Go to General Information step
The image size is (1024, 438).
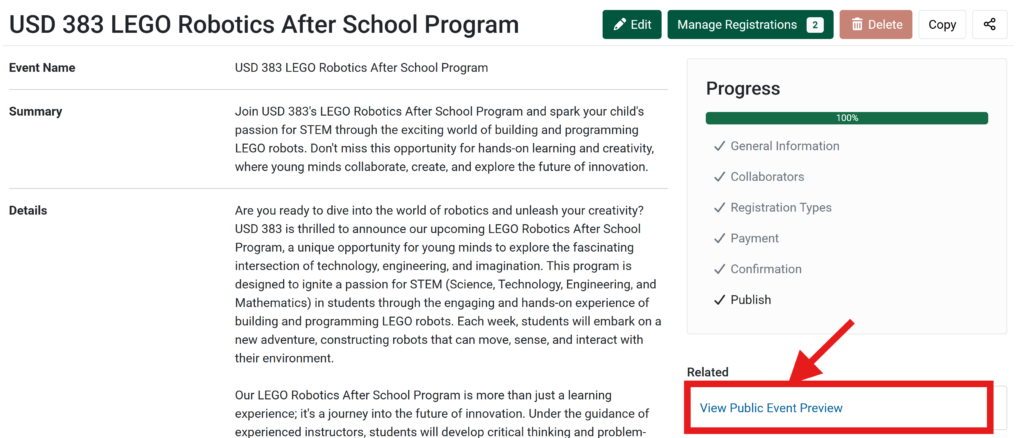pyautogui.click(x=785, y=146)
